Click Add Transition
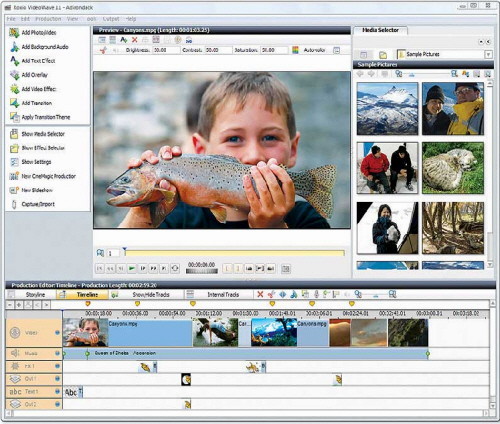This screenshot has height=424, width=500. click(x=31, y=103)
